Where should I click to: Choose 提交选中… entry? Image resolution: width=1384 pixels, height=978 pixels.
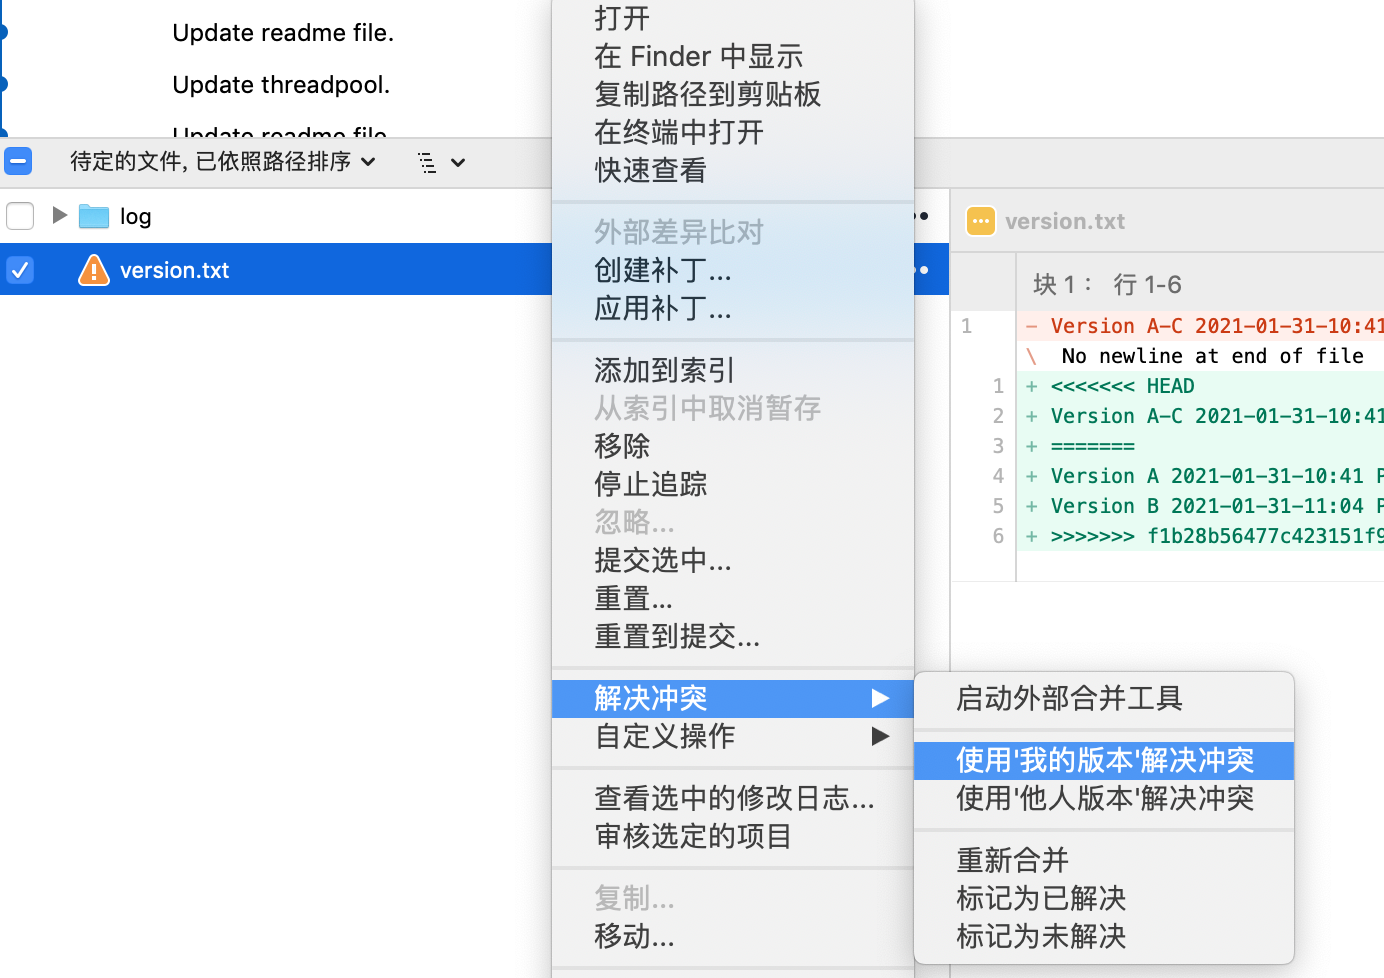click(x=733, y=560)
